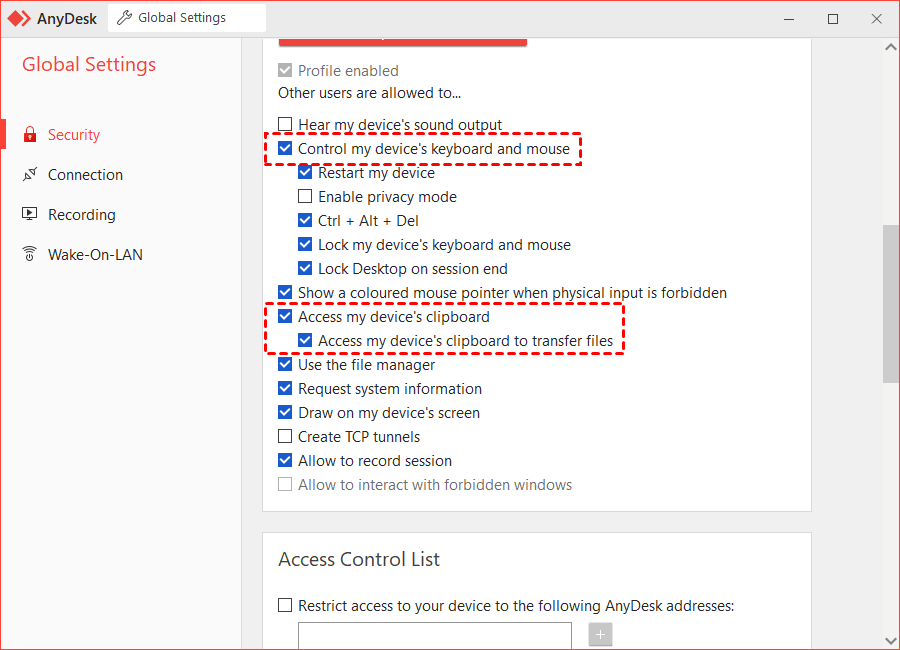The width and height of the screenshot is (900, 650).
Task: Click the wrench icon on Global Settings tab
Action: [125, 18]
